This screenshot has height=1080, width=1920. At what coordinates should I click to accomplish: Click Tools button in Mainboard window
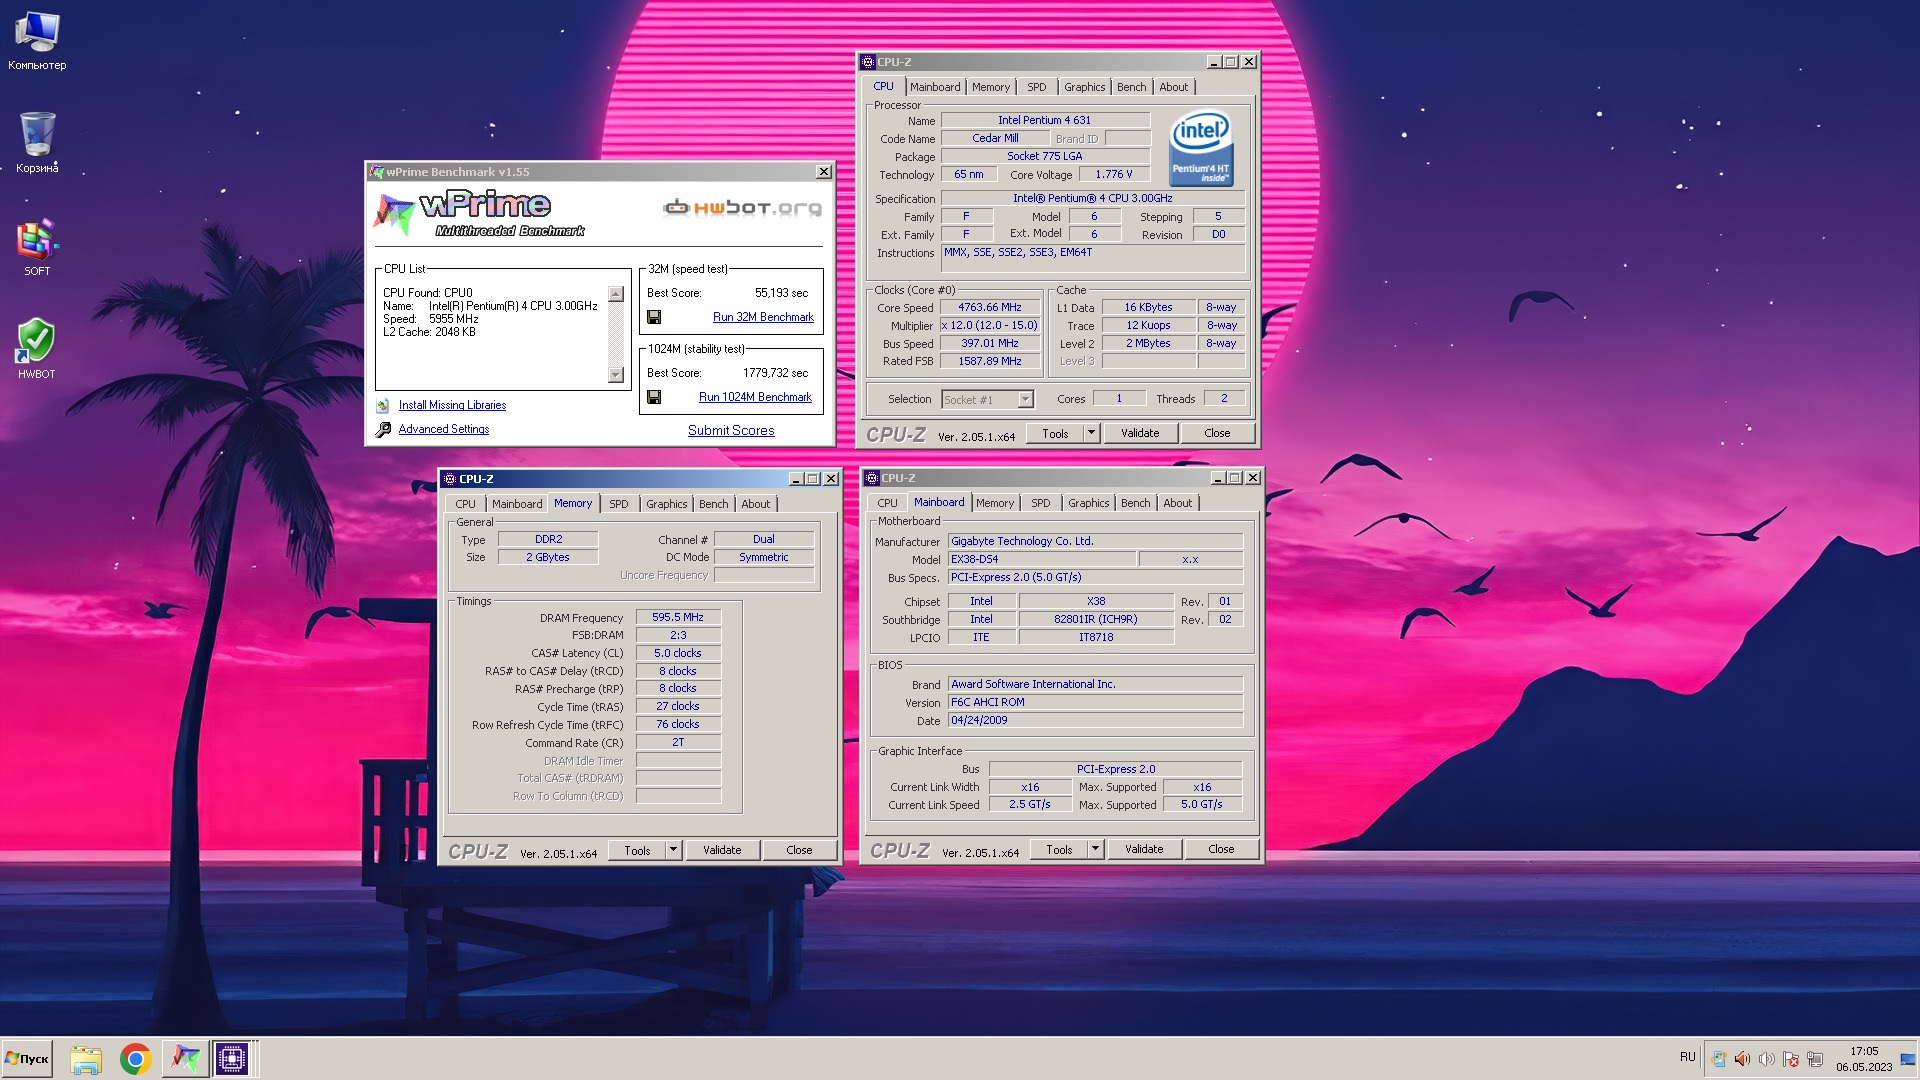(x=1059, y=849)
